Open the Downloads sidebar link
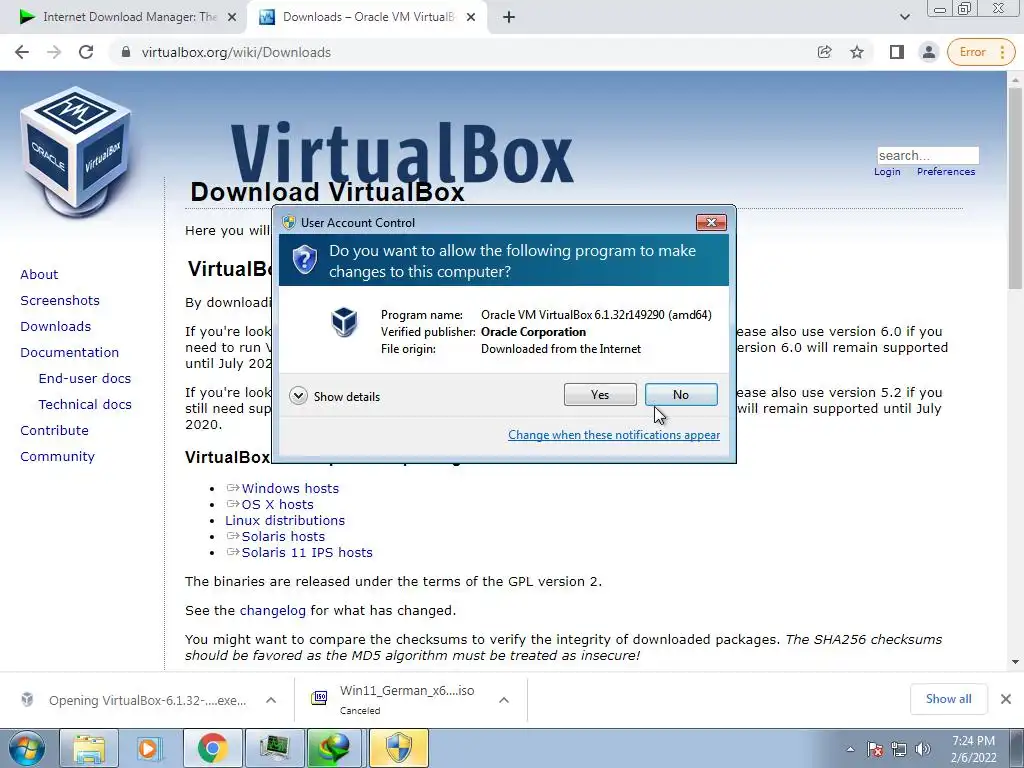1024x768 pixels. coord(56,327)
